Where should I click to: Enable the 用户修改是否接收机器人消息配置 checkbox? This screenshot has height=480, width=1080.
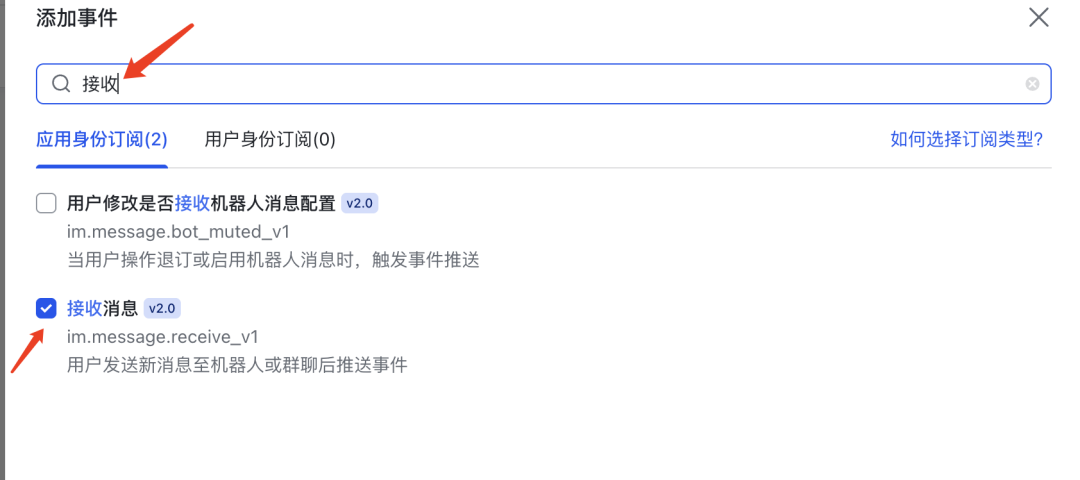(46, 203)
